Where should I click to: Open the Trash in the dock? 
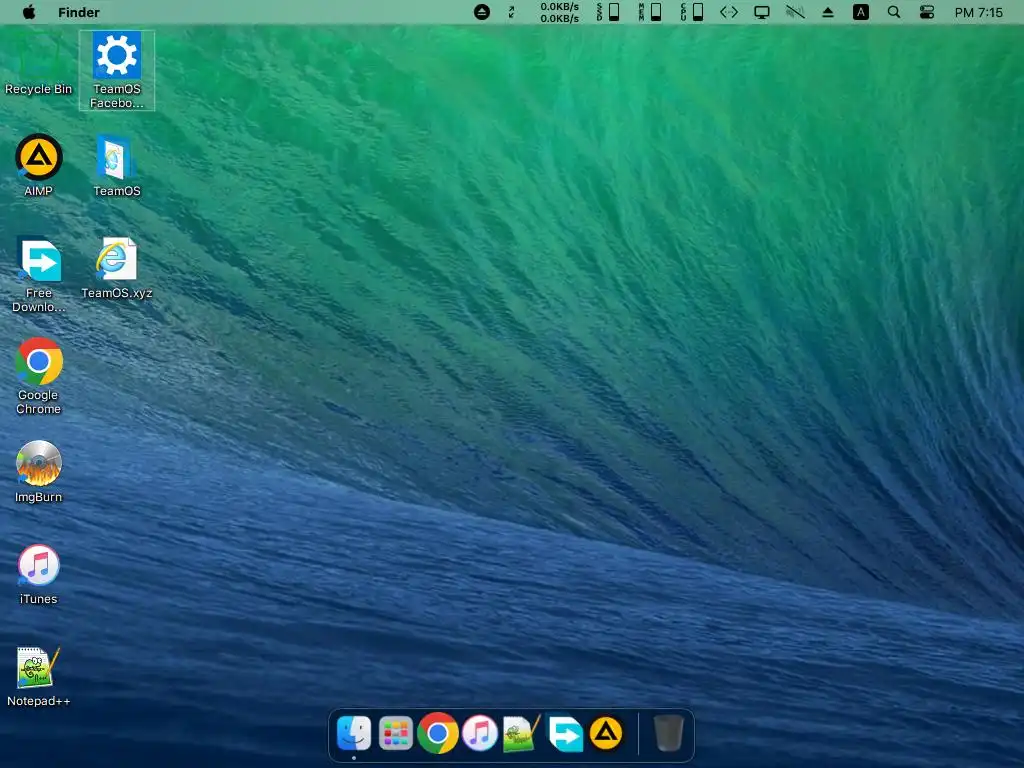click(x=668, y=733)
